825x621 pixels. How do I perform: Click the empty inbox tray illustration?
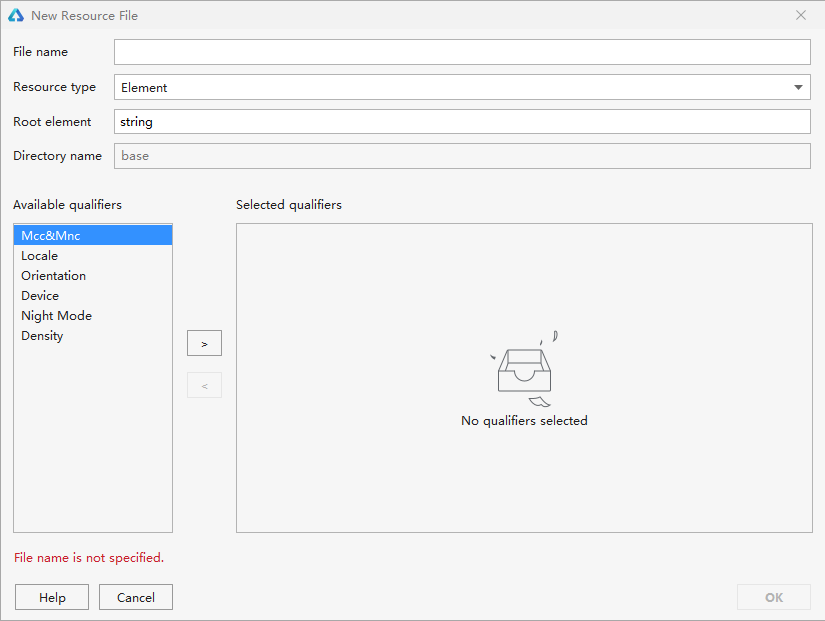(524, 370)
